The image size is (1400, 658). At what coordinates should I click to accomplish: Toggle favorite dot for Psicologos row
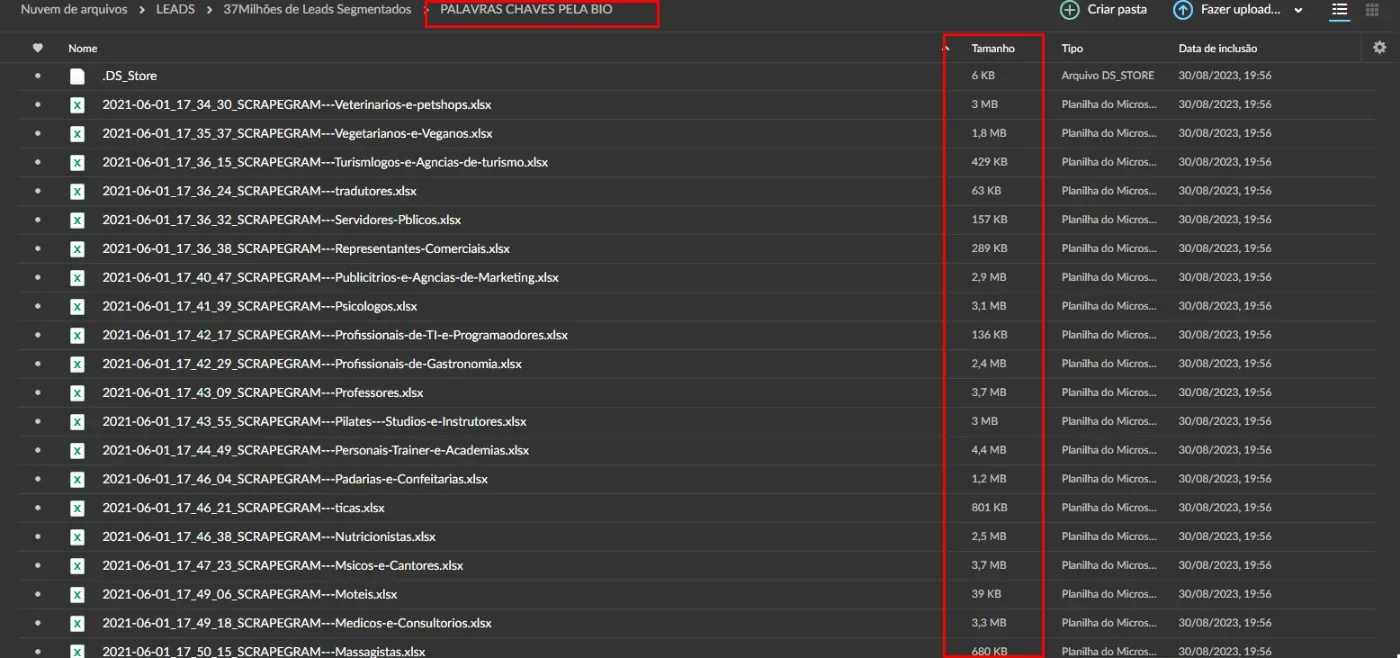(x=38, y=306)
